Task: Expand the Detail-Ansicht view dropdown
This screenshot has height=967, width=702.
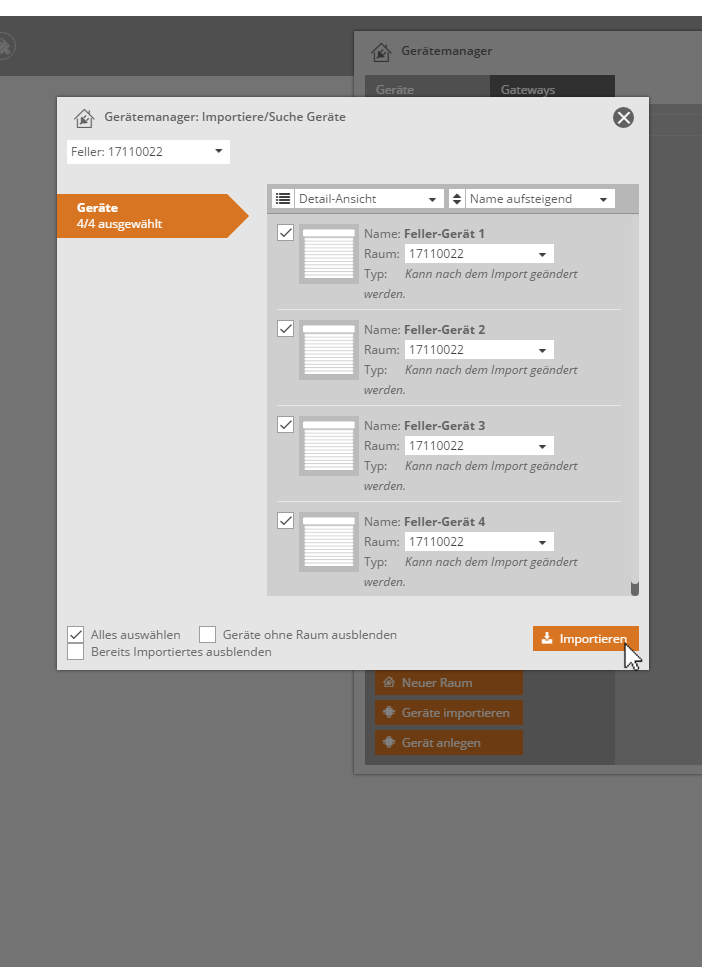Action: [x=369, y=199]
